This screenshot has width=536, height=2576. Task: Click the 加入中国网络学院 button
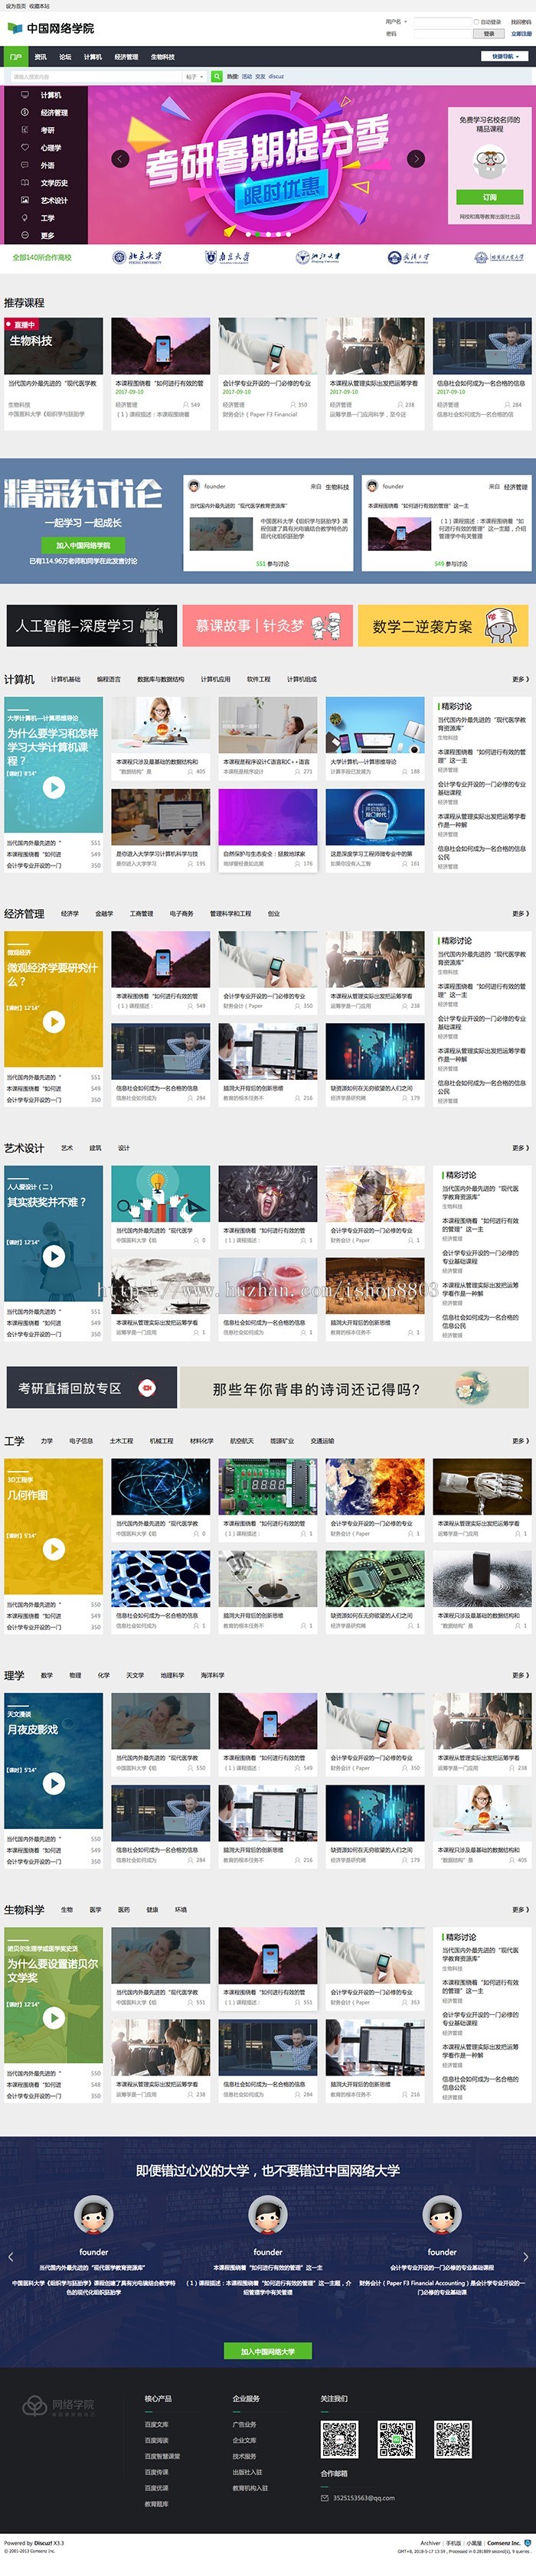click(84, 545)
